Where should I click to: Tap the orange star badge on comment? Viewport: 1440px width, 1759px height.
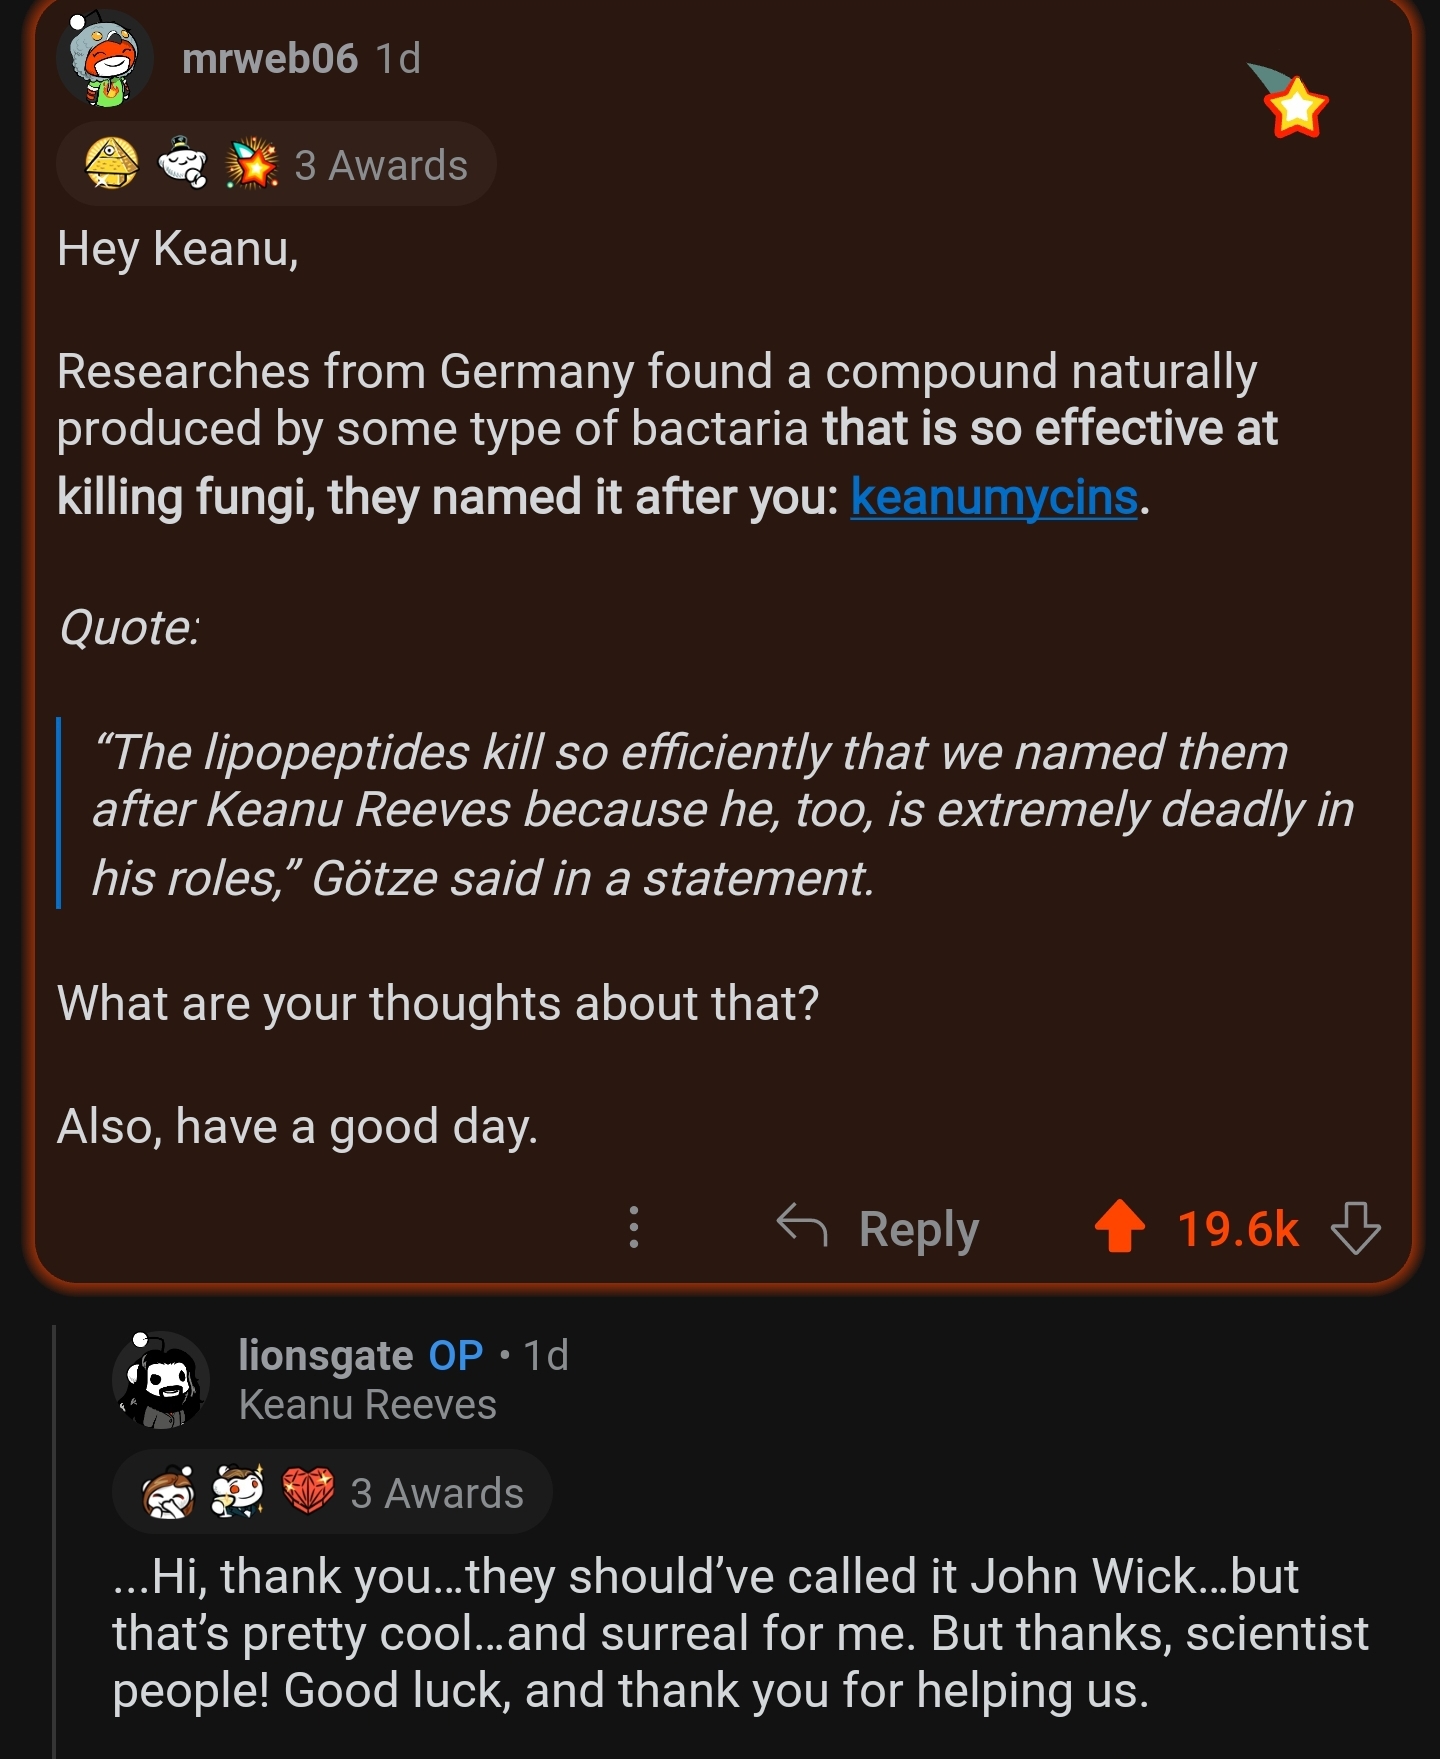click(x=1294, y=104)
